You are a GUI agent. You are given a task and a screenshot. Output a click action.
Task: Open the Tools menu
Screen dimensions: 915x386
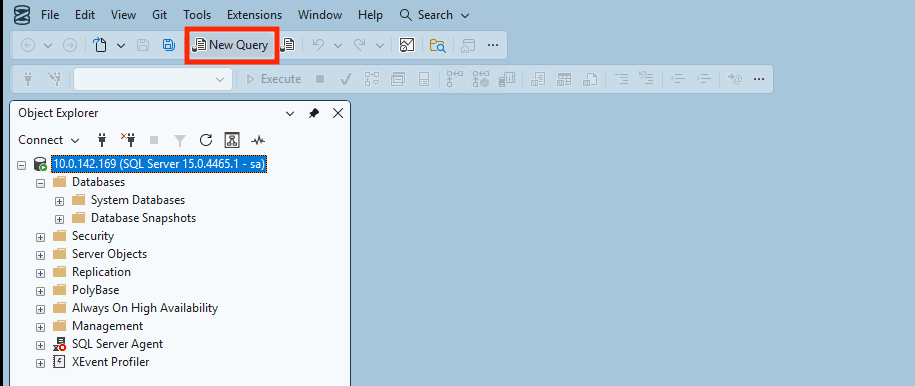coord(197,15)
